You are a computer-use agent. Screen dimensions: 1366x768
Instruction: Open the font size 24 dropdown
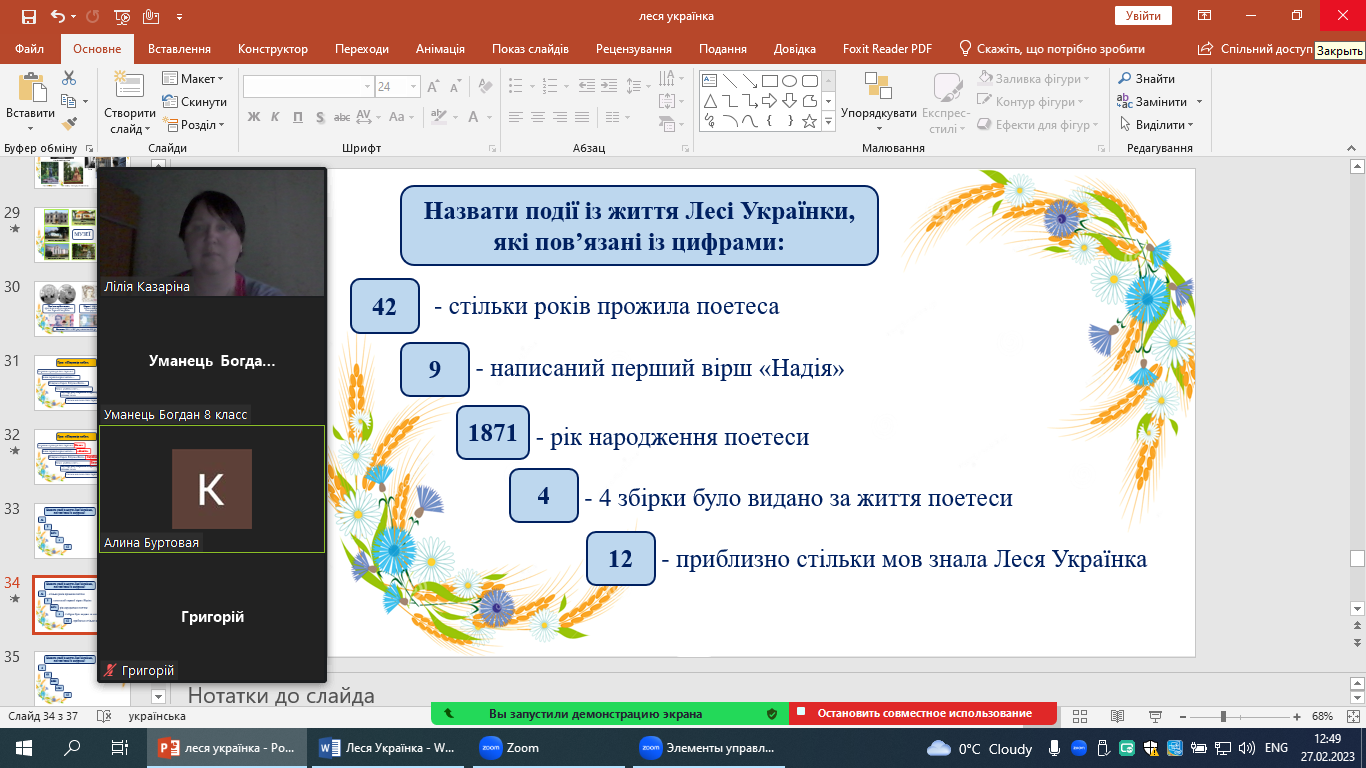413,87
